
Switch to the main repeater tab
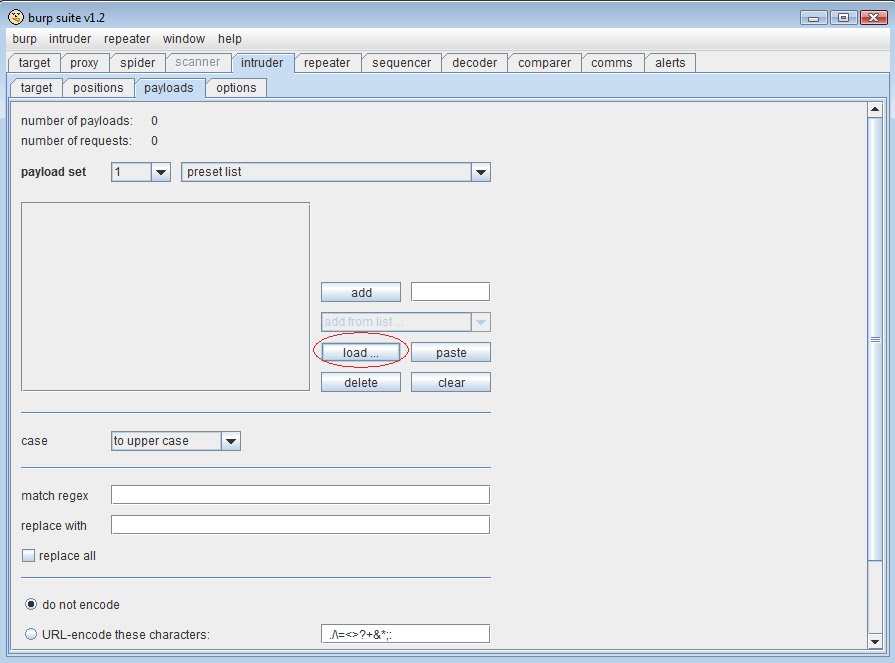point(327,63)
